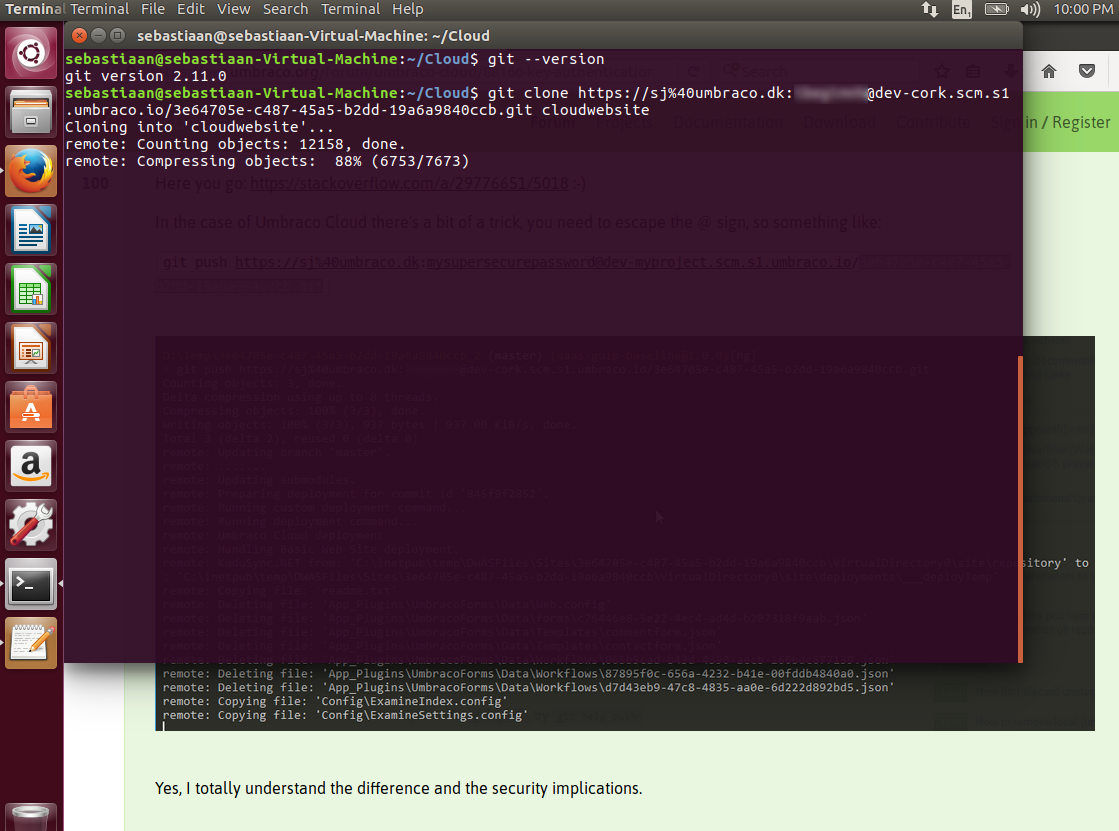Open LibreOffice Impress from the launcher
The width and height of the screenshot is (1119, 831).
[31, 348]
